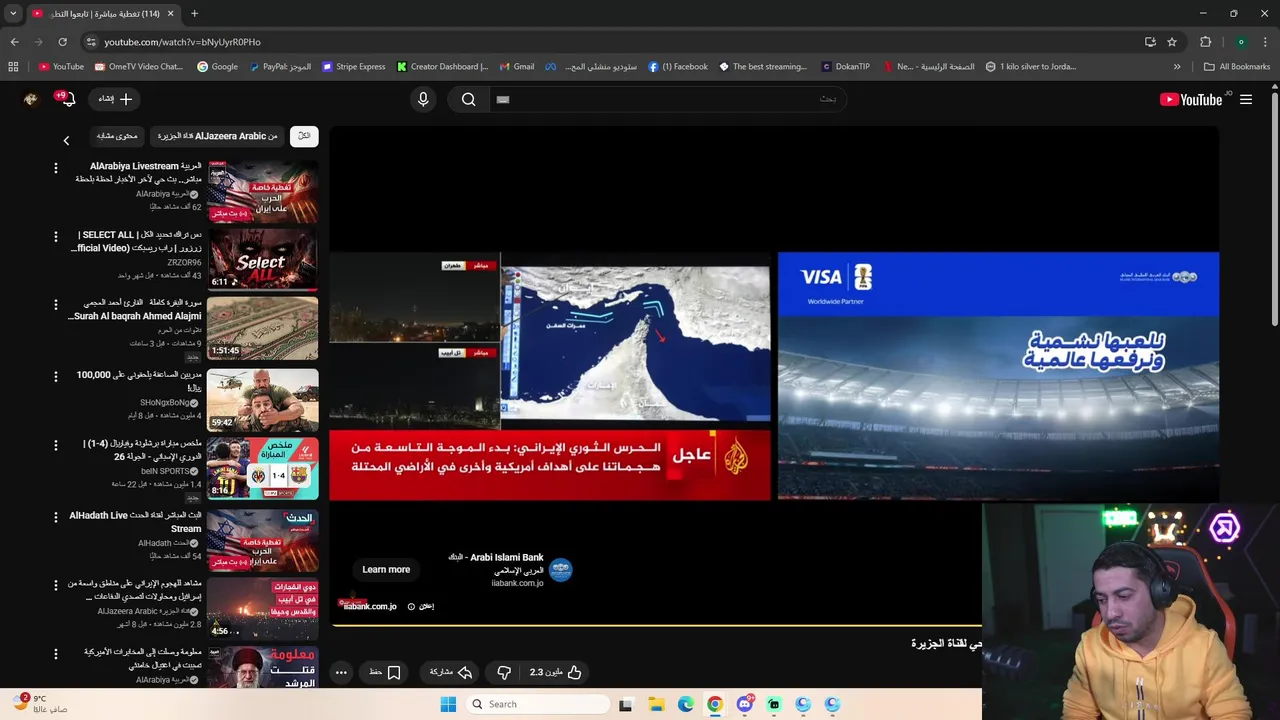The image size is (1280, 720).
Task: Open the Surah Al baqrah 1:51:45 thumbnail
Action: click(x=263, y=328)
